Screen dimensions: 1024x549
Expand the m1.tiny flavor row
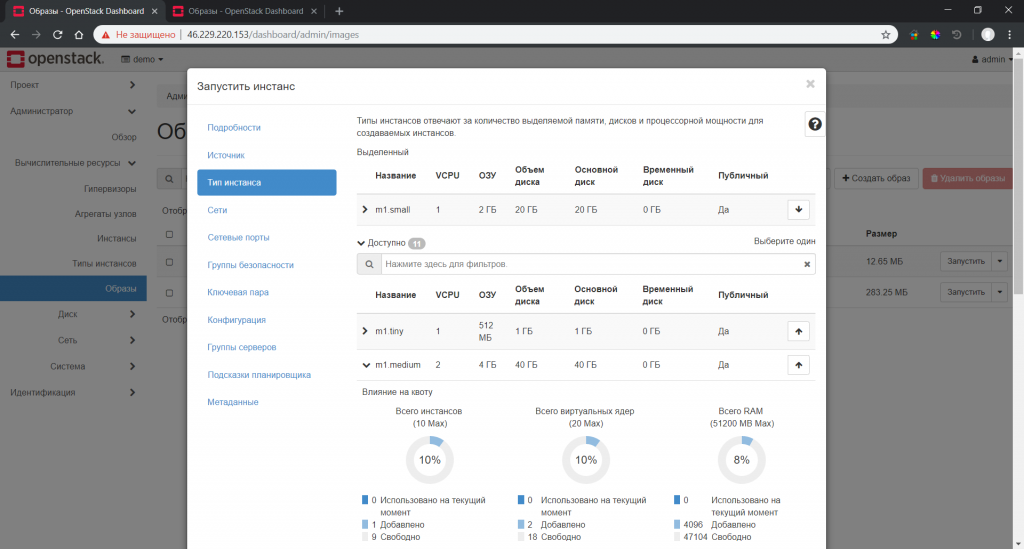364,331
